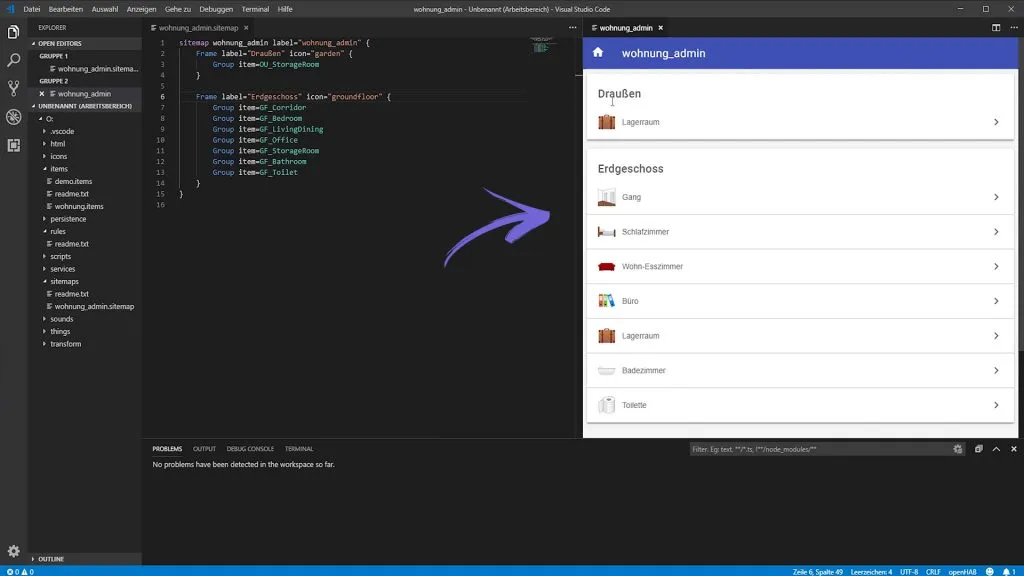This screenshot has height=576, width=1024.
Task: Open the feedback smiley in status bar
Action: pos(989,571)
